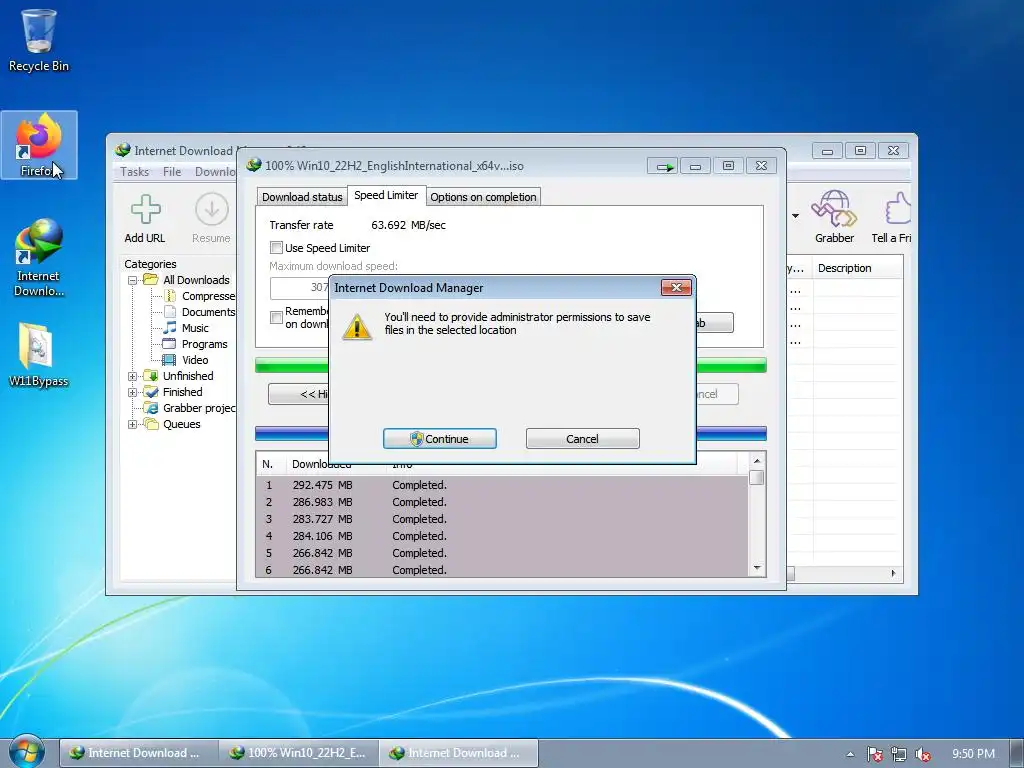Select the Video category

coord(186,360)
